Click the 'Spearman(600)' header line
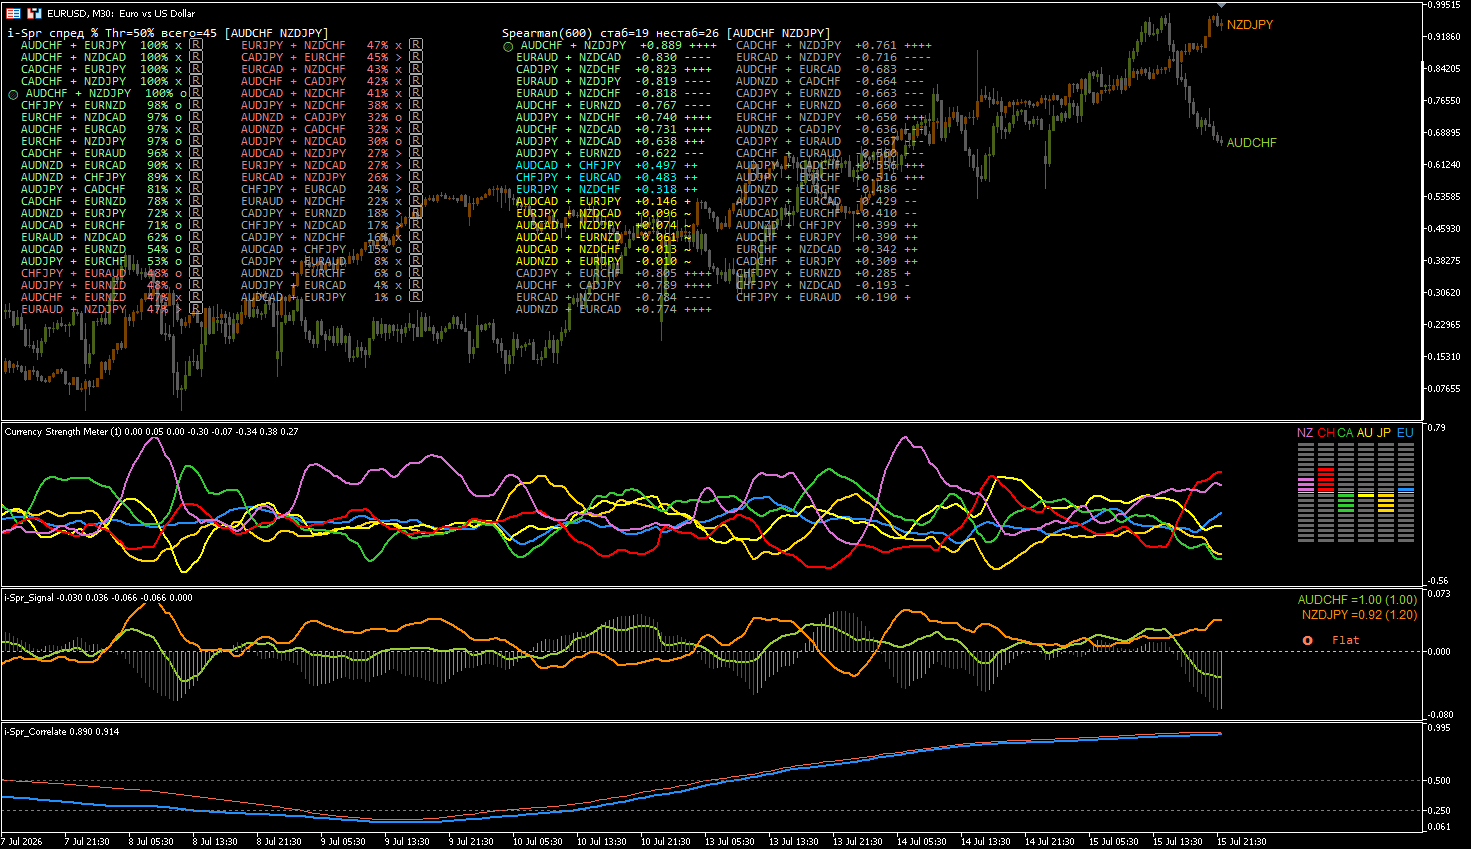This screenshot has width=1471, height=849. 666,33
